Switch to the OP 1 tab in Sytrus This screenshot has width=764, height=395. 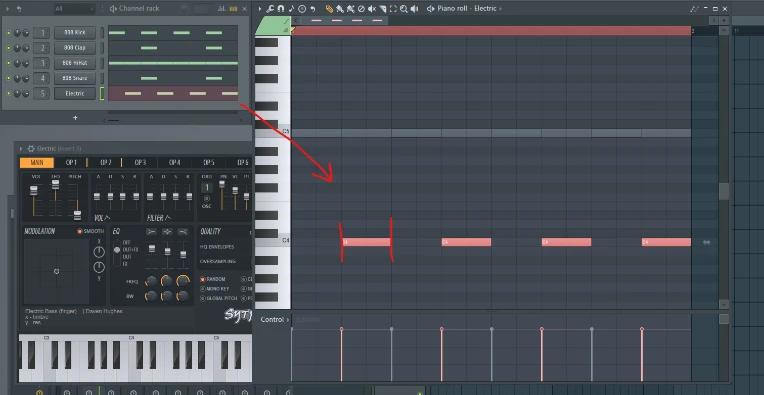coord(71,163)
